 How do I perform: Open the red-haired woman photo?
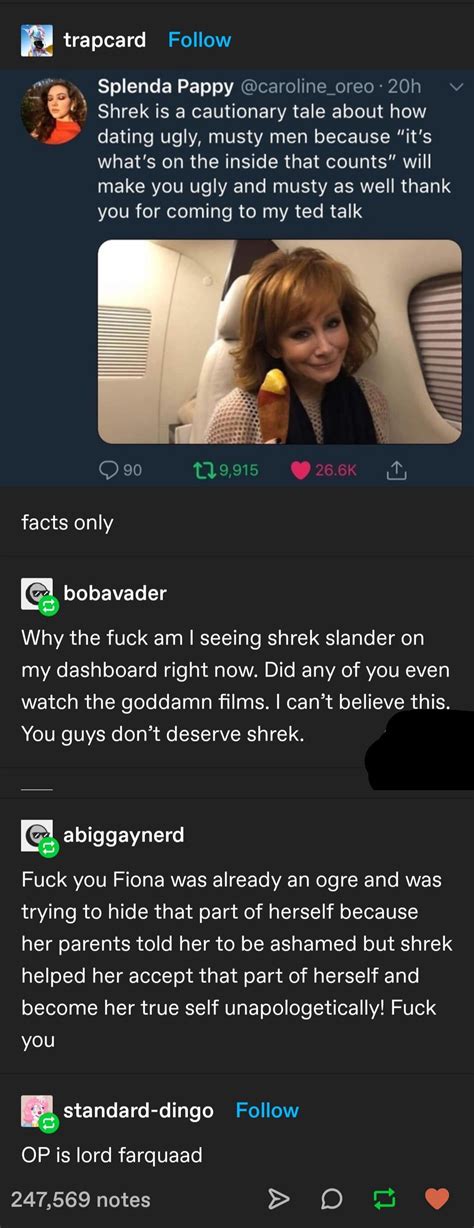(x=279, y=342)
